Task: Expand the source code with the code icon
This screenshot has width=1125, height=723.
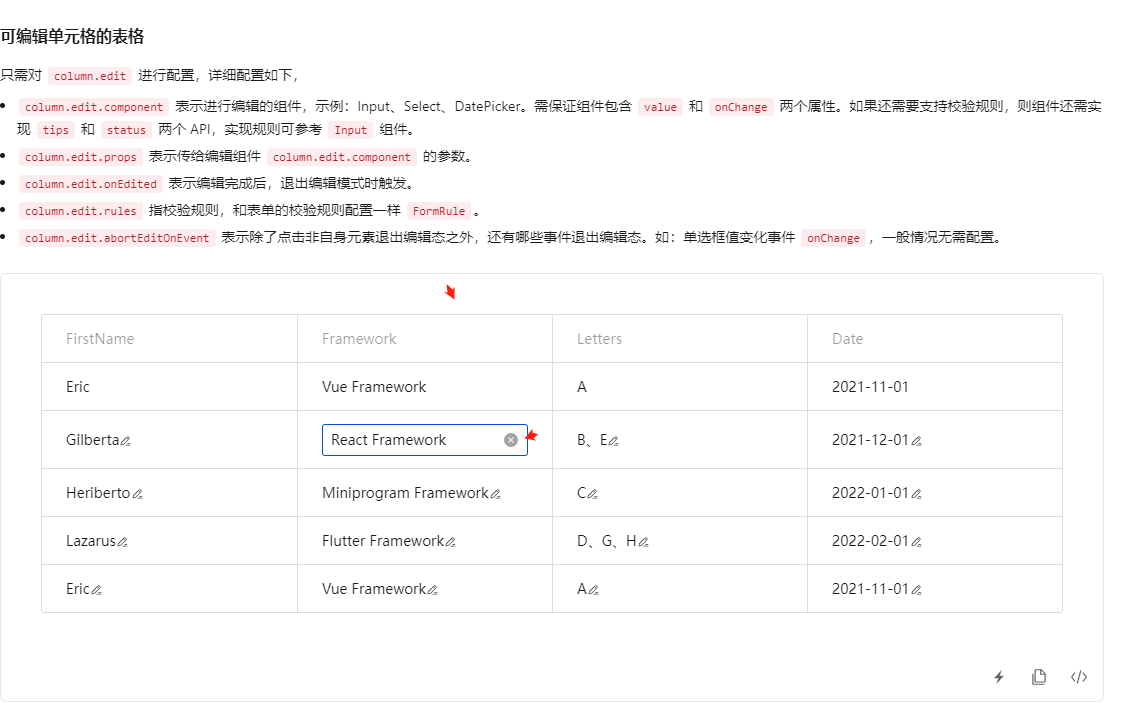Action: [x=1078, y=677]
